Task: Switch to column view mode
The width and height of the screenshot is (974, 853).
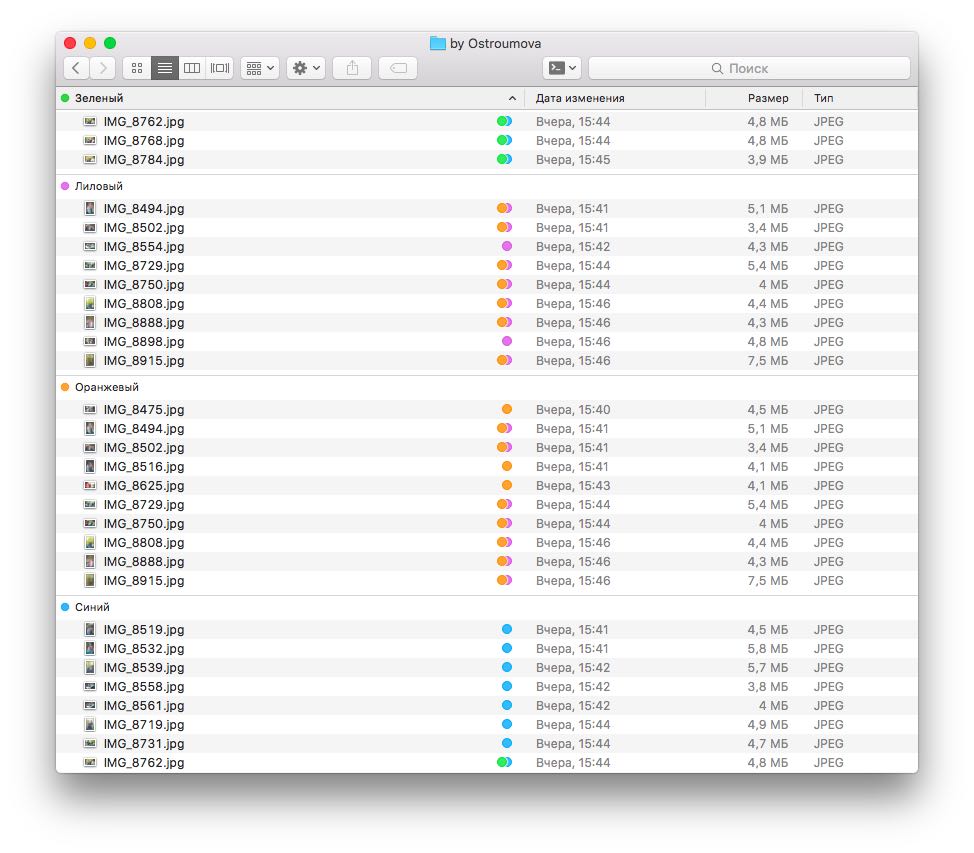Action: (x=192, y=68)
